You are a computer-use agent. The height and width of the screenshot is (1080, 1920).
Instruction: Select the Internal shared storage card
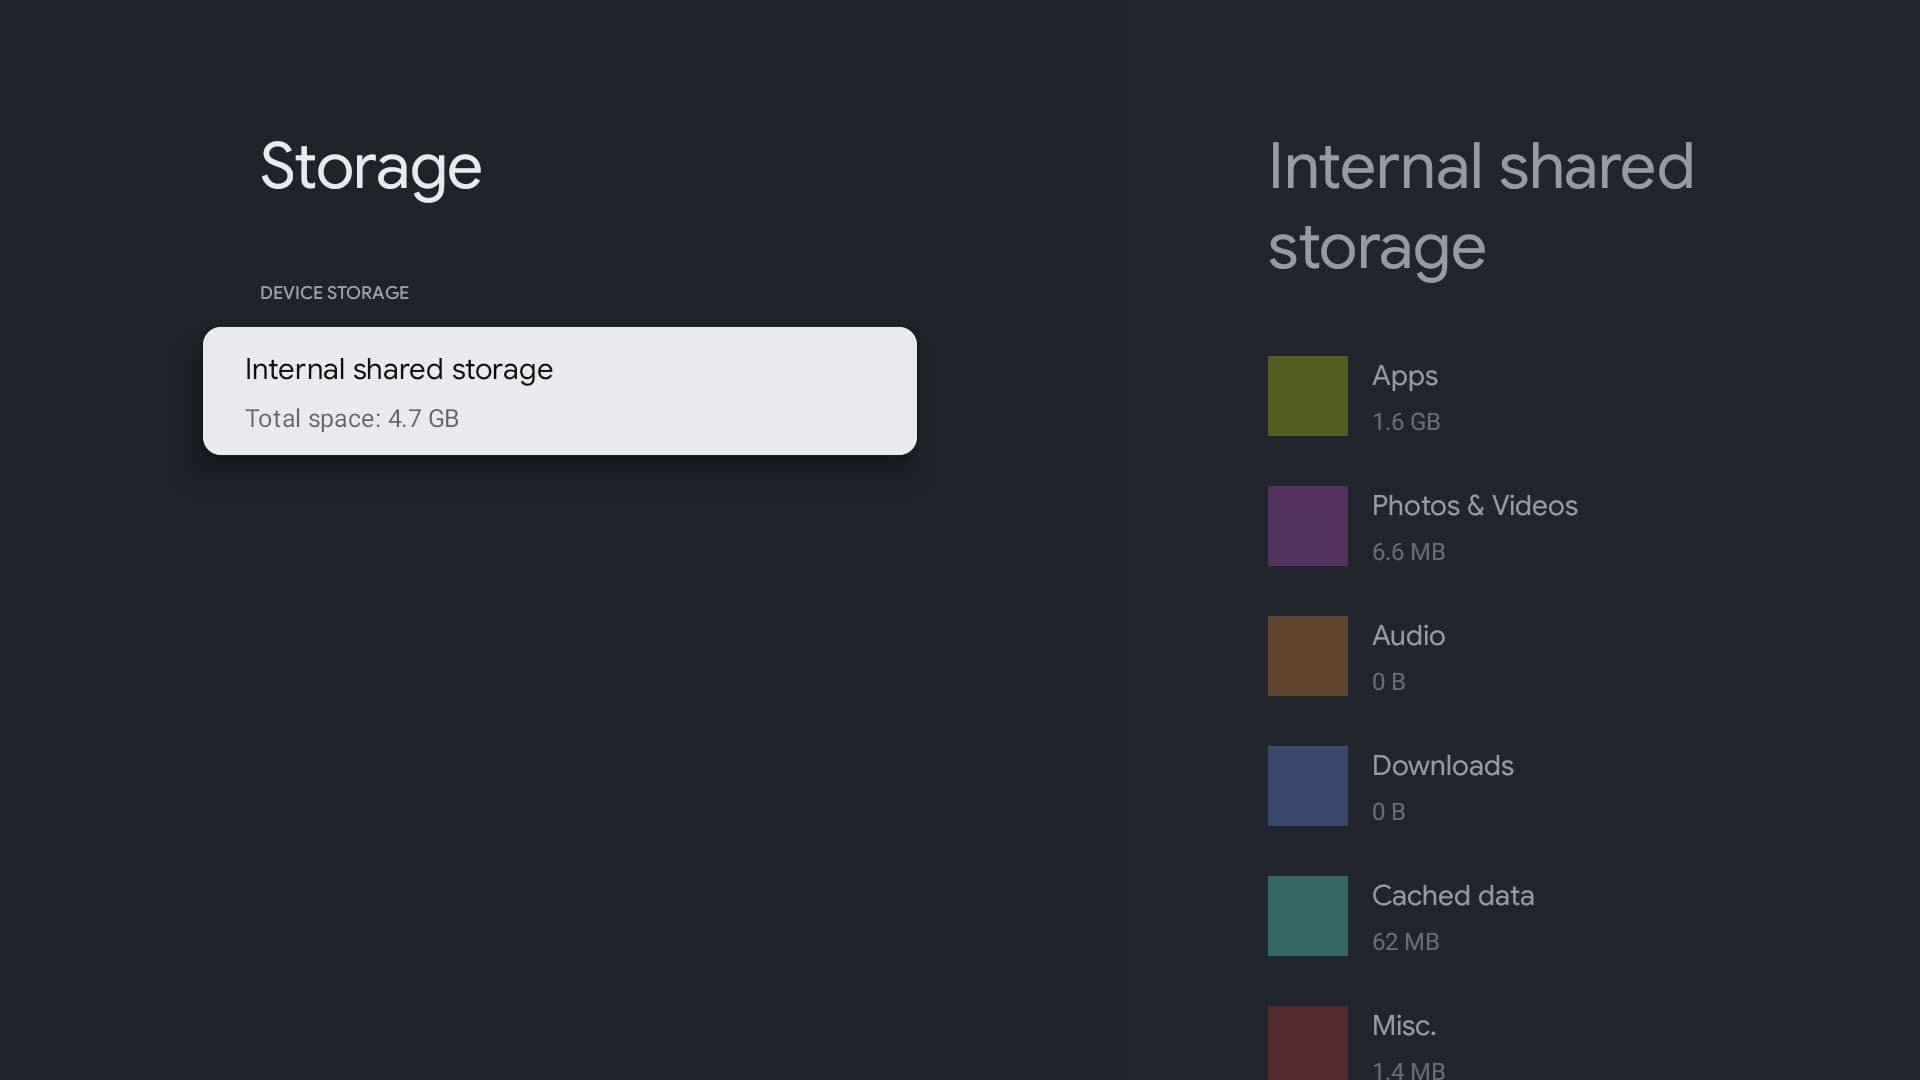560,390
